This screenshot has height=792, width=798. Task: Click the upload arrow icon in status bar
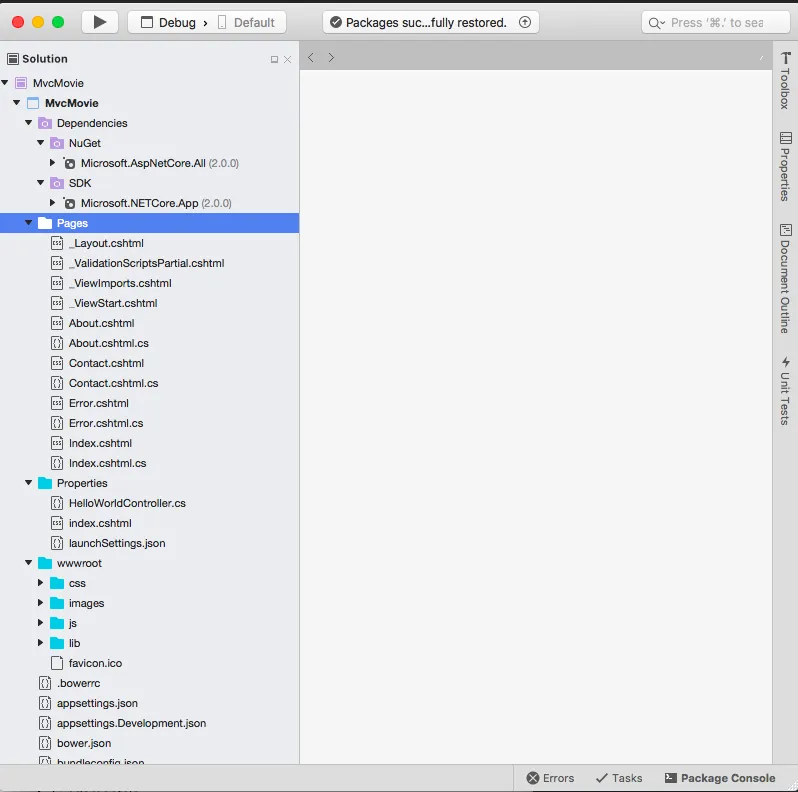525,22
